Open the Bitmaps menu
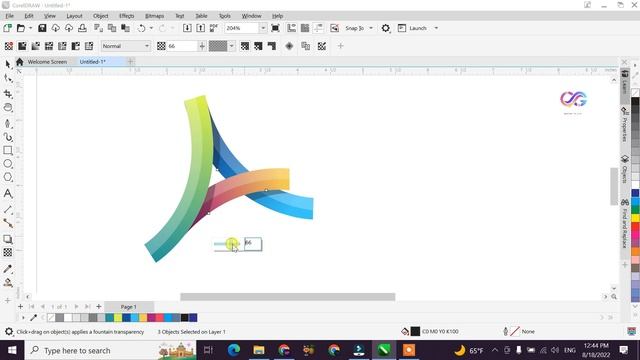 click(x=154, y=16)
